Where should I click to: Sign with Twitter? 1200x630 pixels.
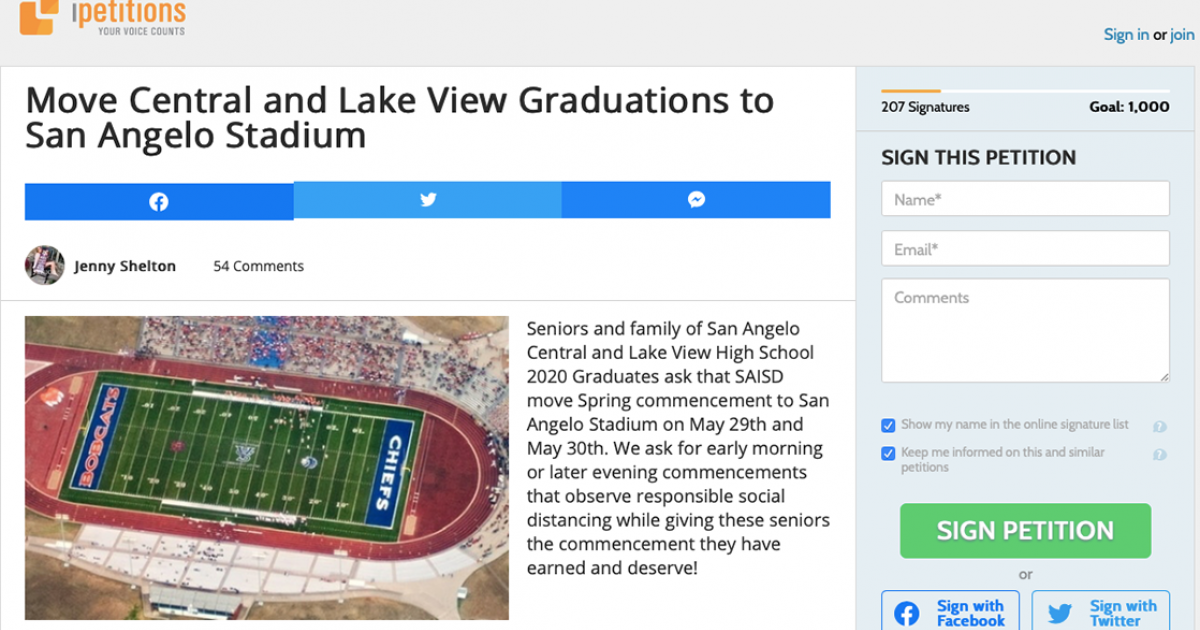tap(1100, 611)
